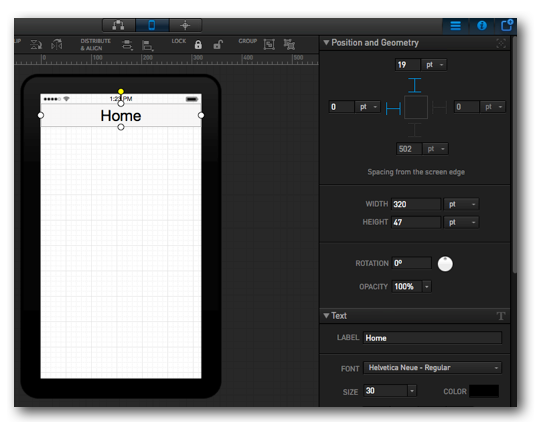Click the font SIZE field showing 30
This screenshot has width=537, height=422.
point(385,391)
